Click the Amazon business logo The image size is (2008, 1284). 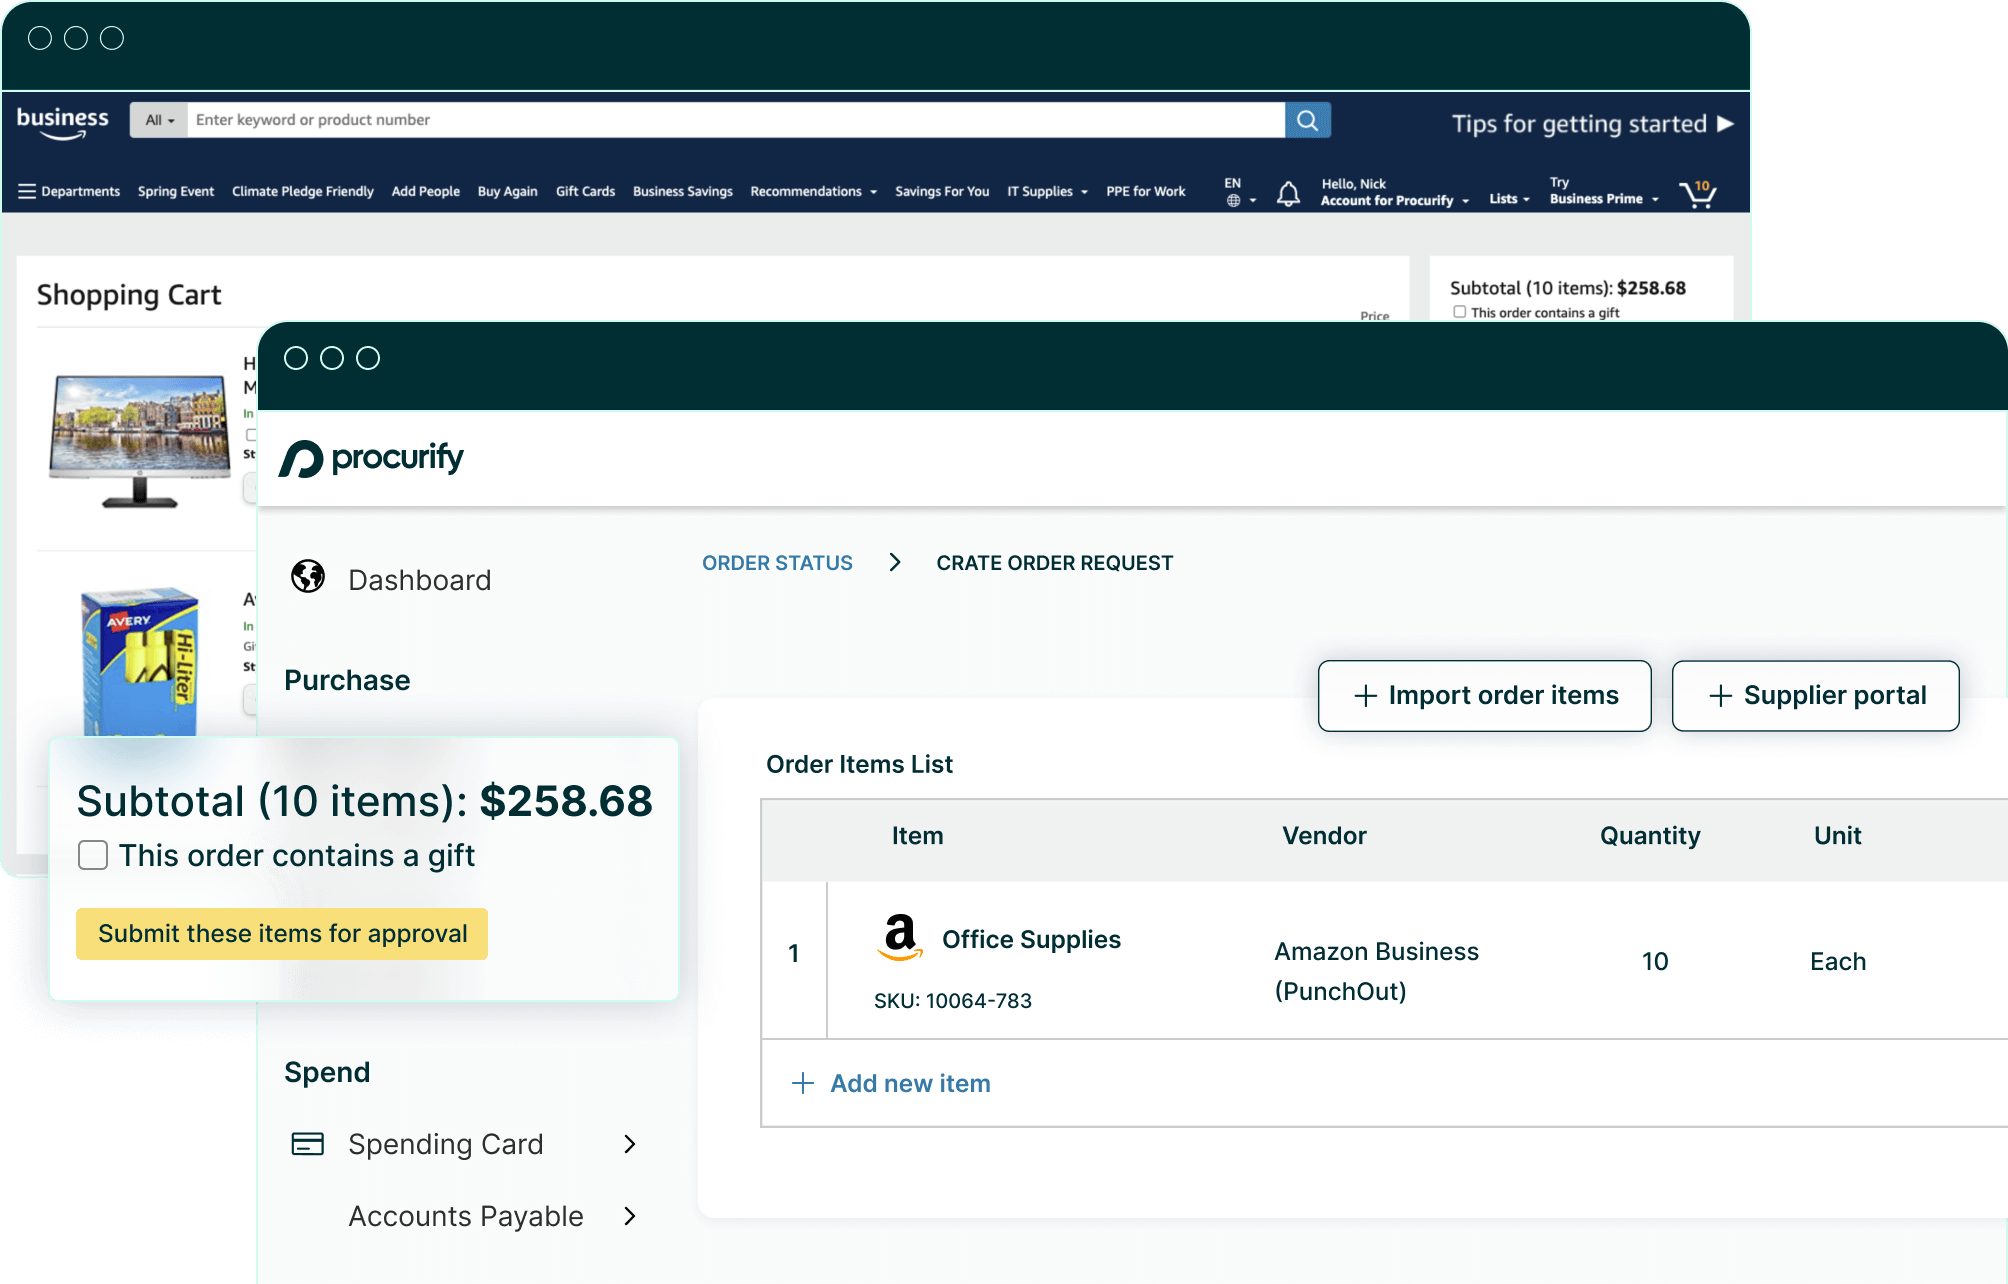[x=63, y=122]
